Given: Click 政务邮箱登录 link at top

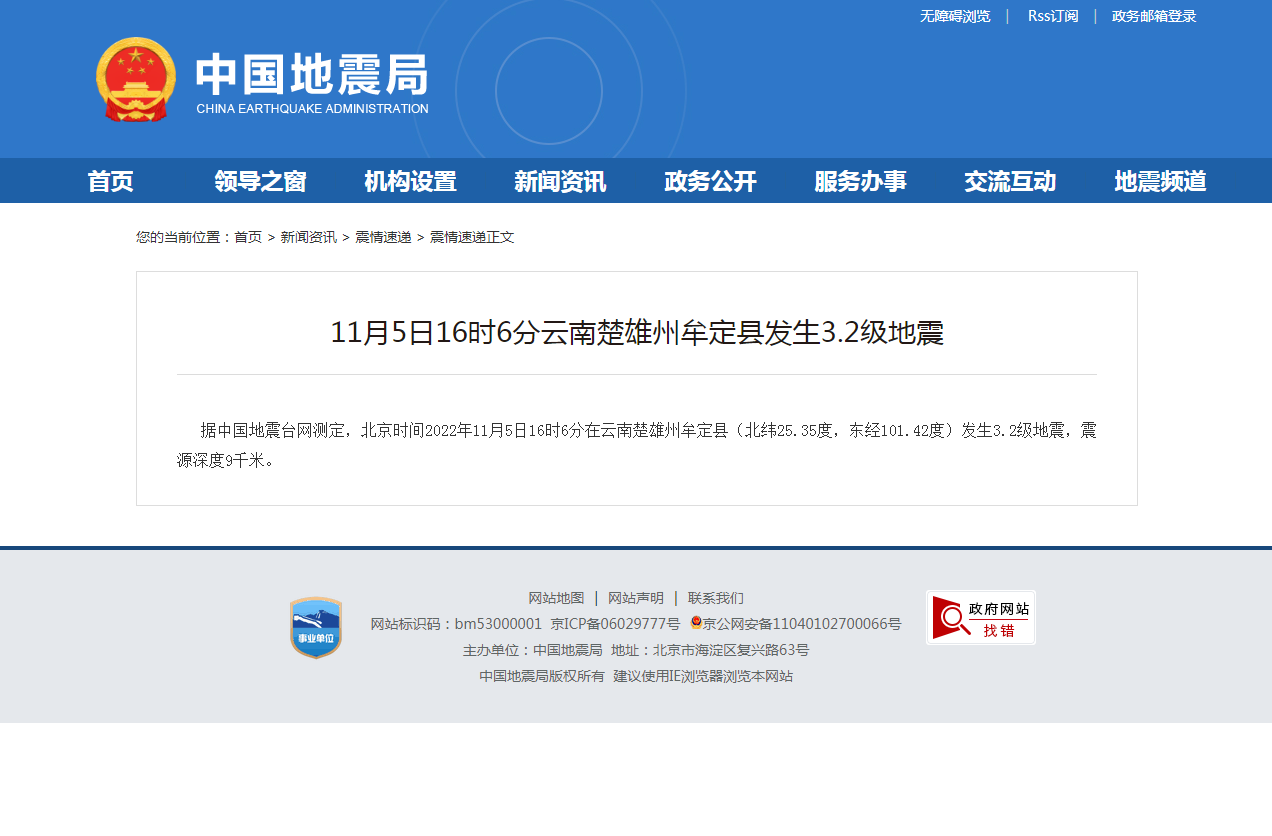Looking at the screenshot, I should 1154,16.
